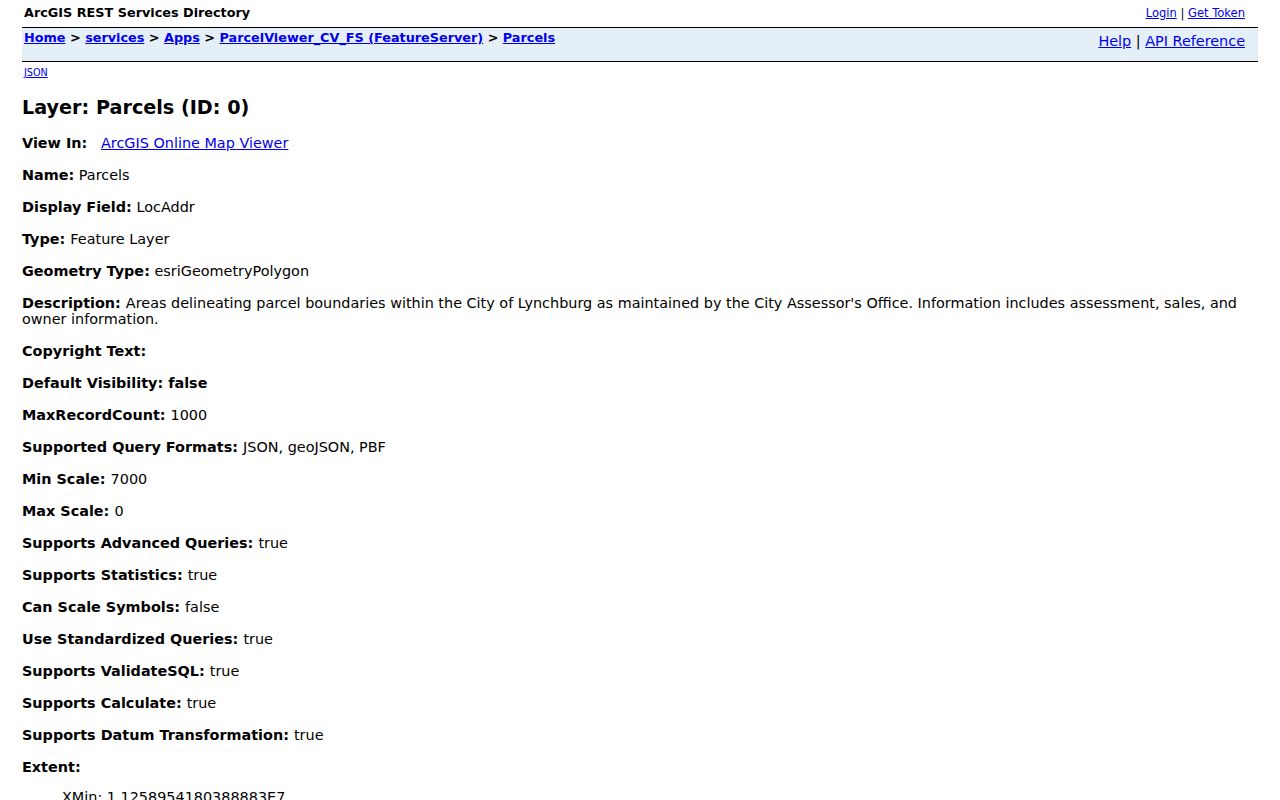Click the MaxRecordCount value 1000
The width and height of the screenshot is (1280, 800).
click(189, 415)
